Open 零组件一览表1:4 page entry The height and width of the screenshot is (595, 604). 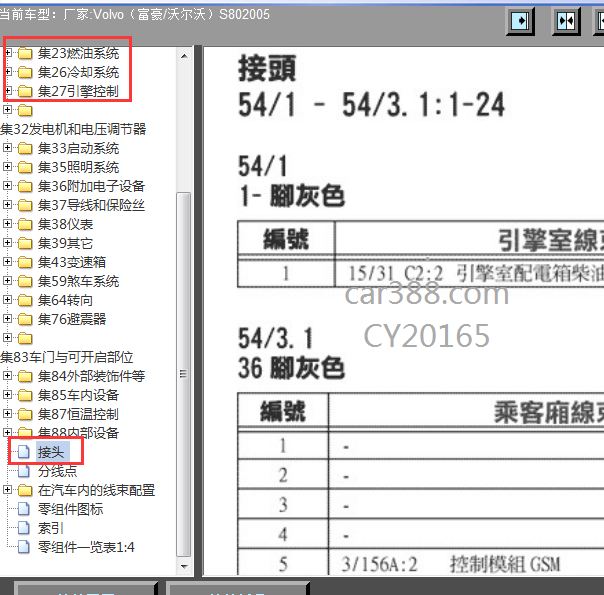86,547
